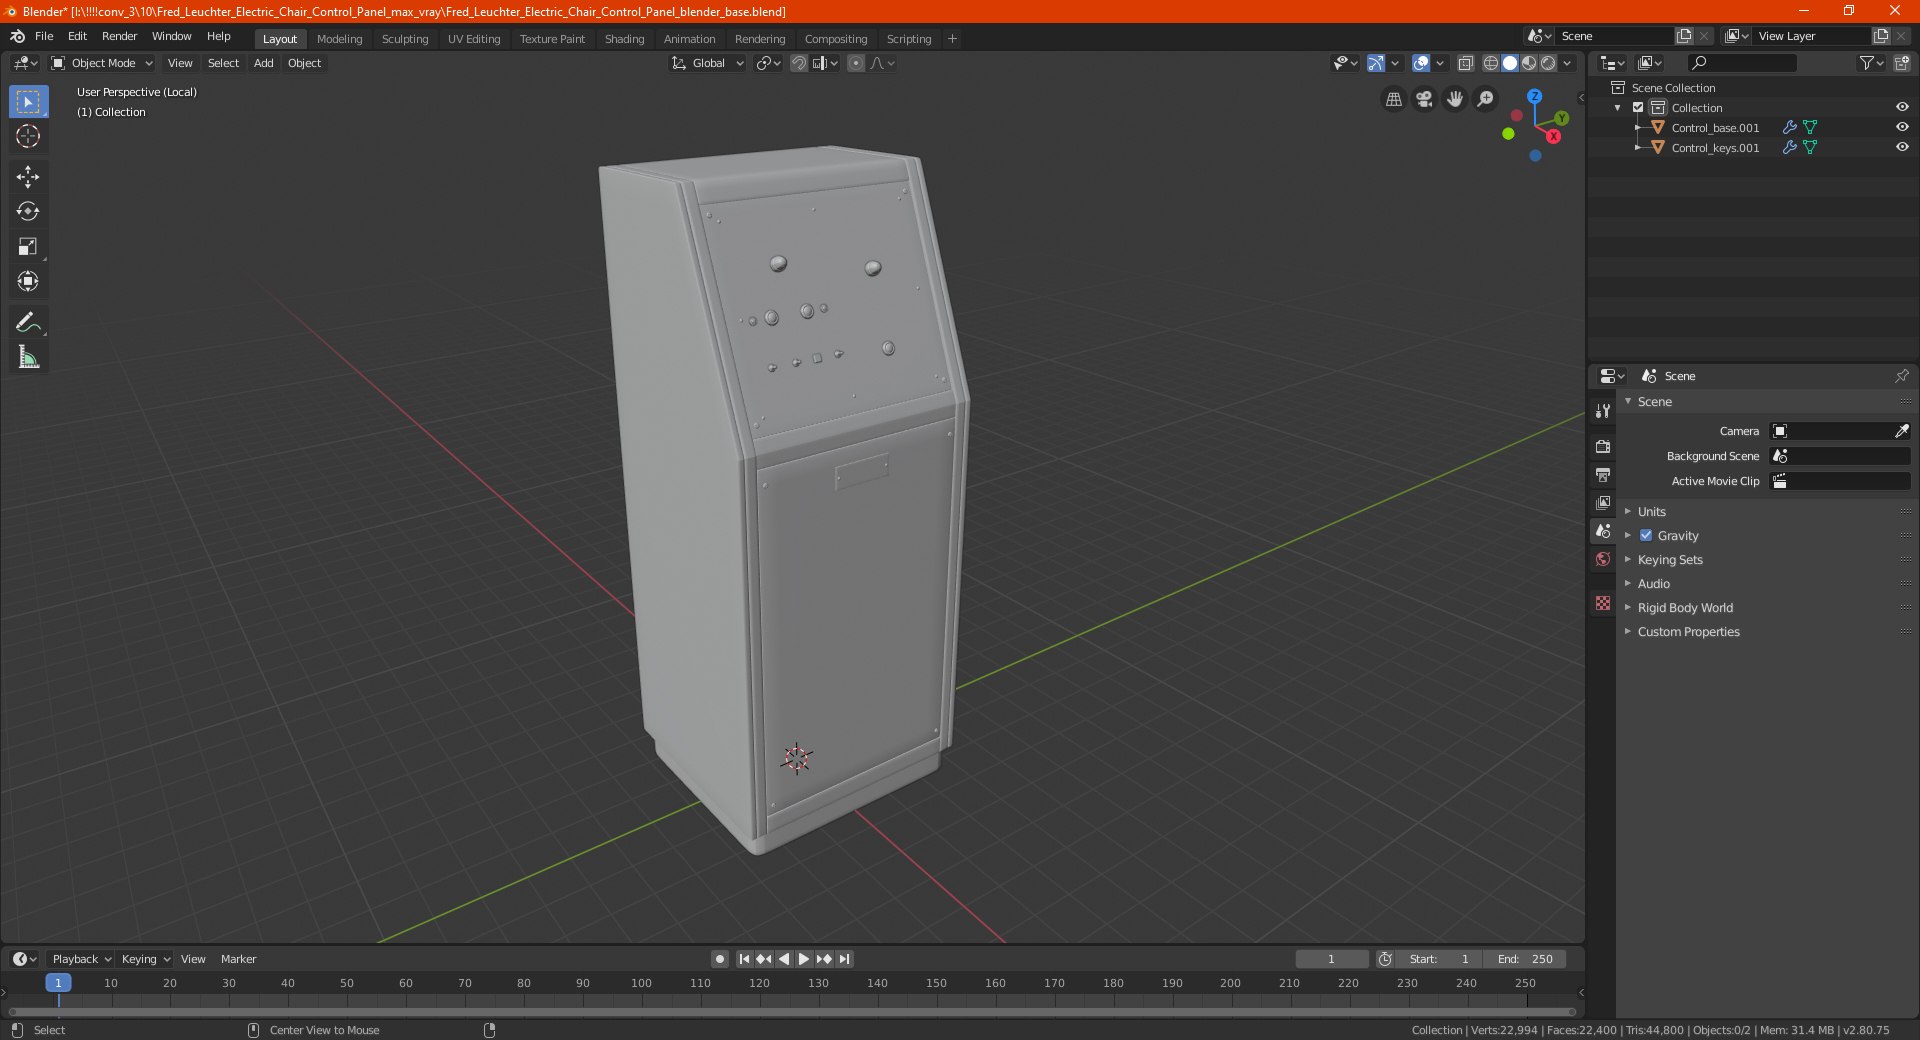Open the Keying popover in timeline
This screenshot has width=1920, height=1040.
tap(145, 959)
